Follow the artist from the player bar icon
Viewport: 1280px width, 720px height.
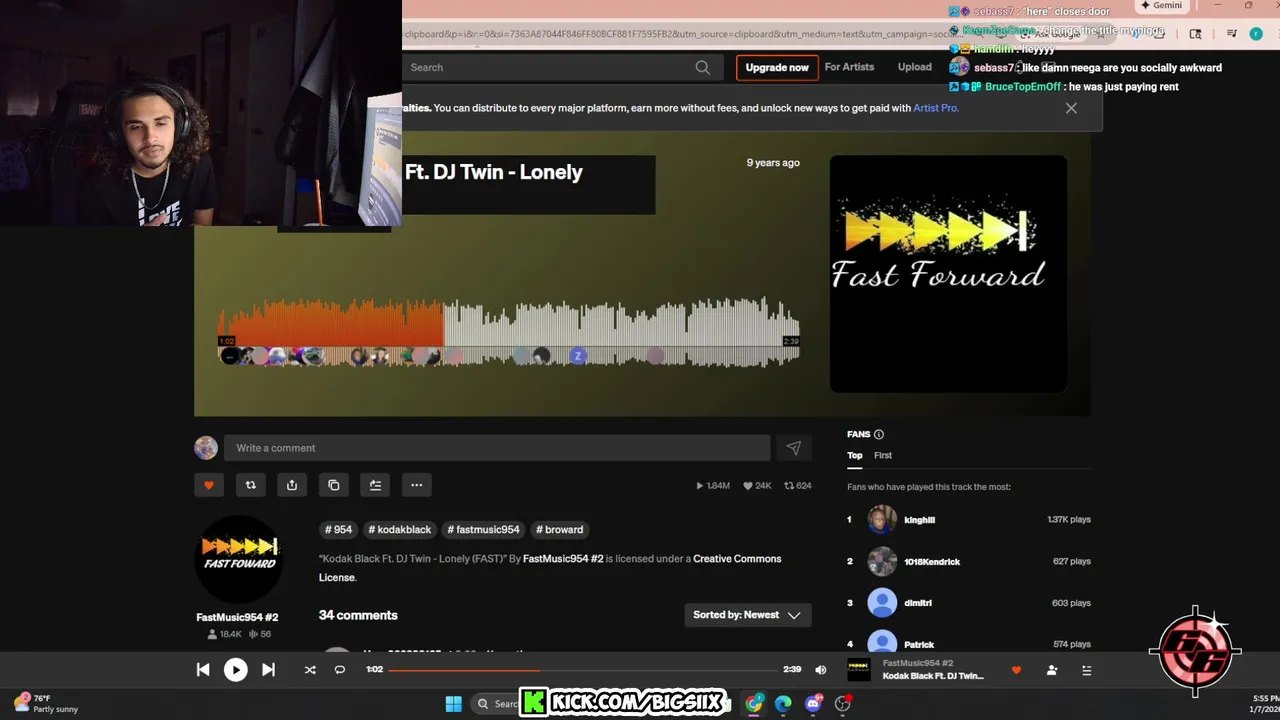click(1052, 670)
